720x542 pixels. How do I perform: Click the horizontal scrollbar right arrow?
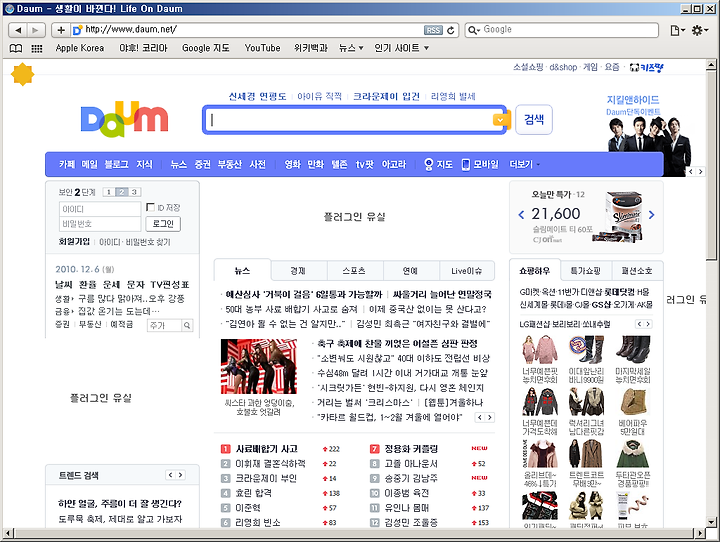700,533
